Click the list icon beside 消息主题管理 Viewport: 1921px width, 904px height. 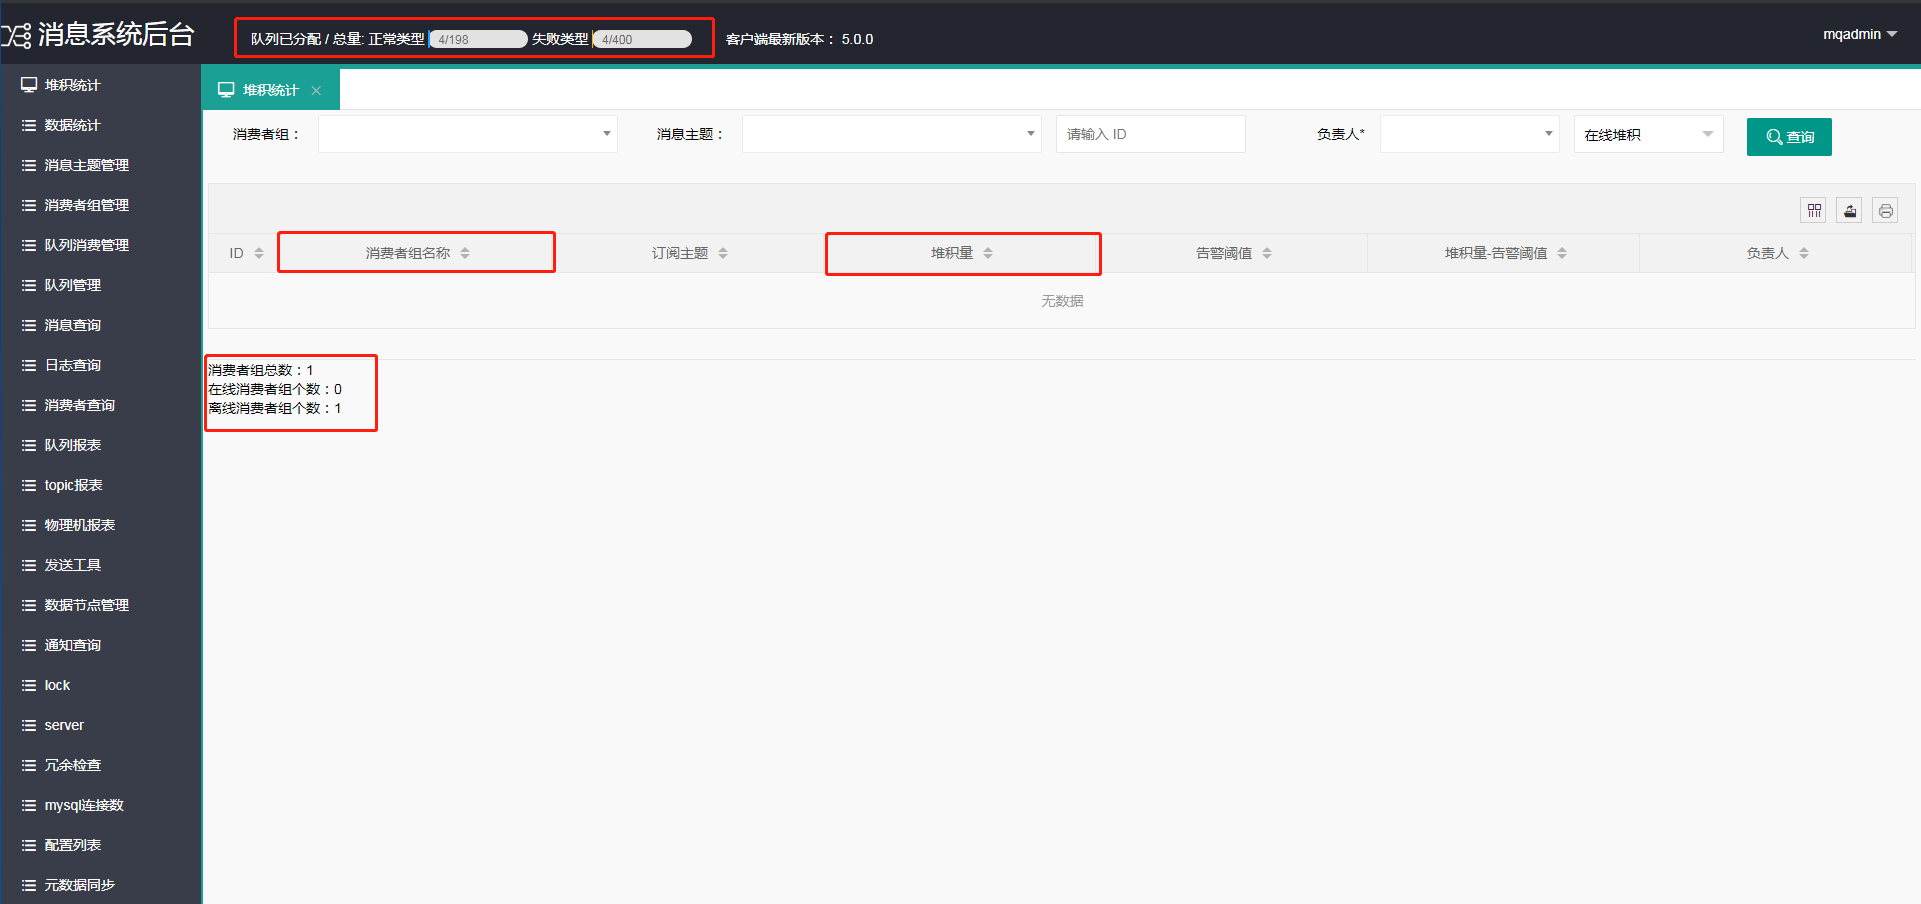click(29, 165)
